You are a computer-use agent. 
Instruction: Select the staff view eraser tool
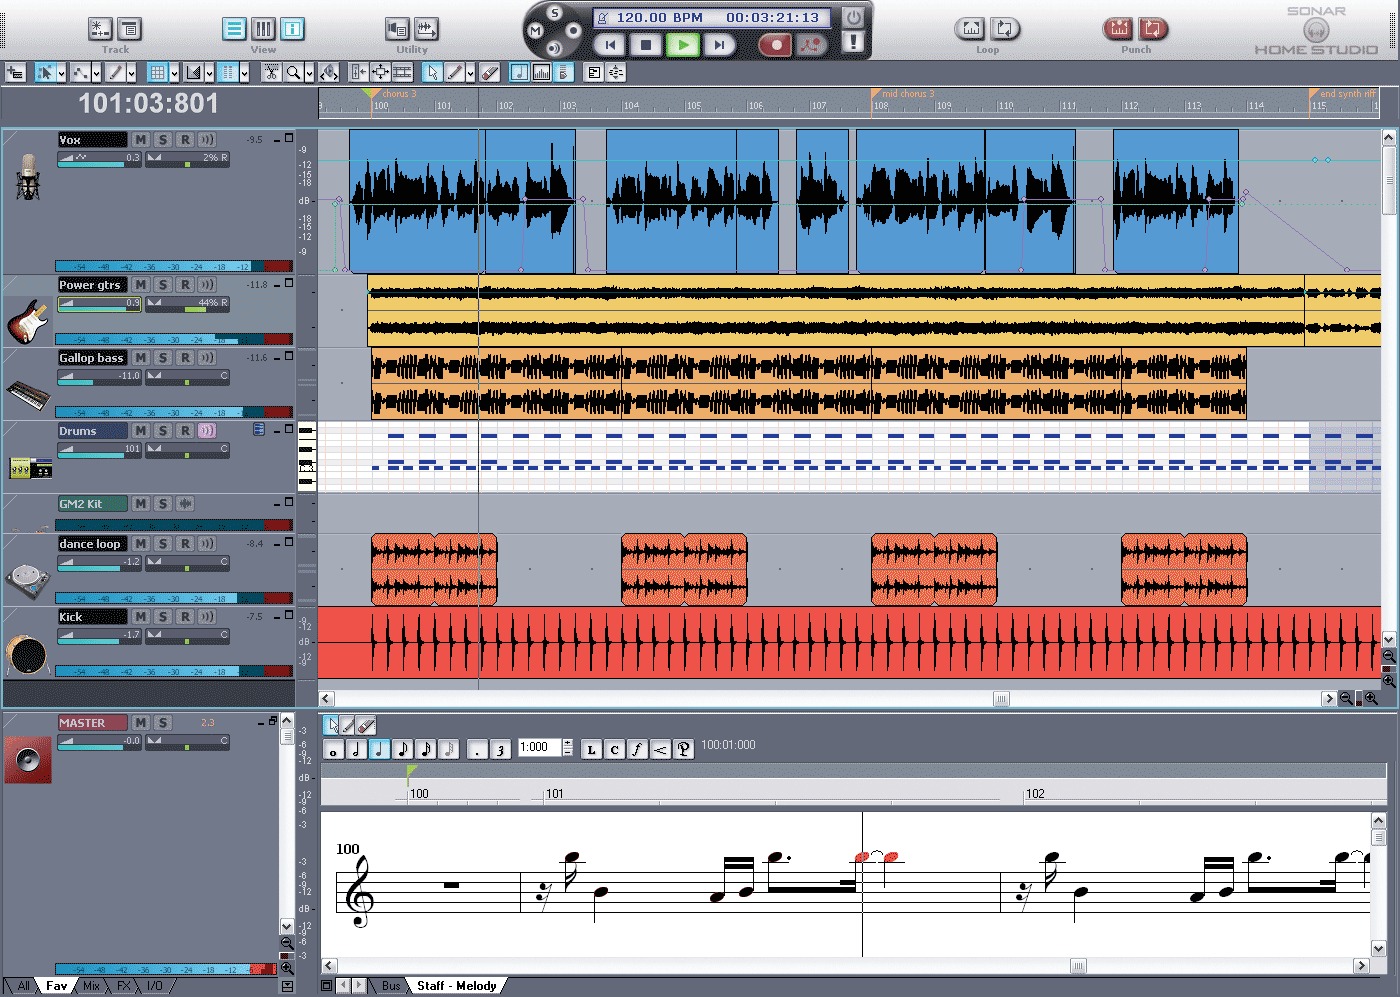click(x=366, y=725)
